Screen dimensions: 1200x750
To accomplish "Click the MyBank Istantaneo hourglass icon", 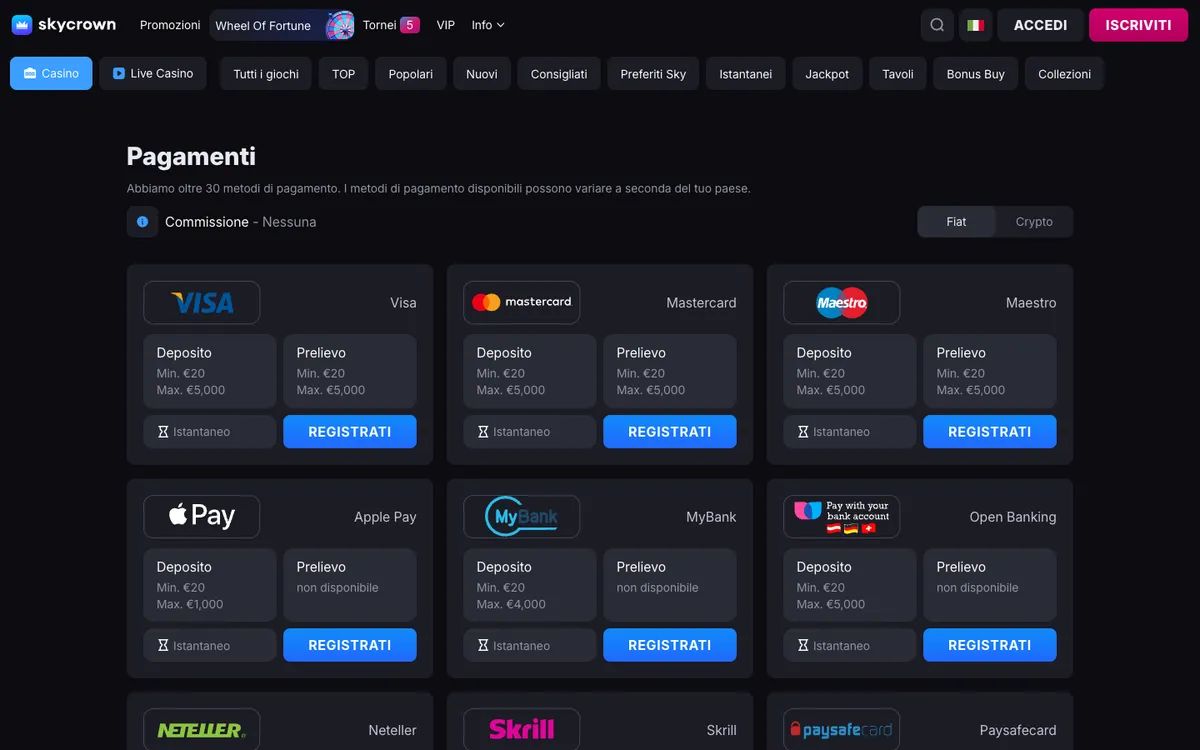I will 483,646.
